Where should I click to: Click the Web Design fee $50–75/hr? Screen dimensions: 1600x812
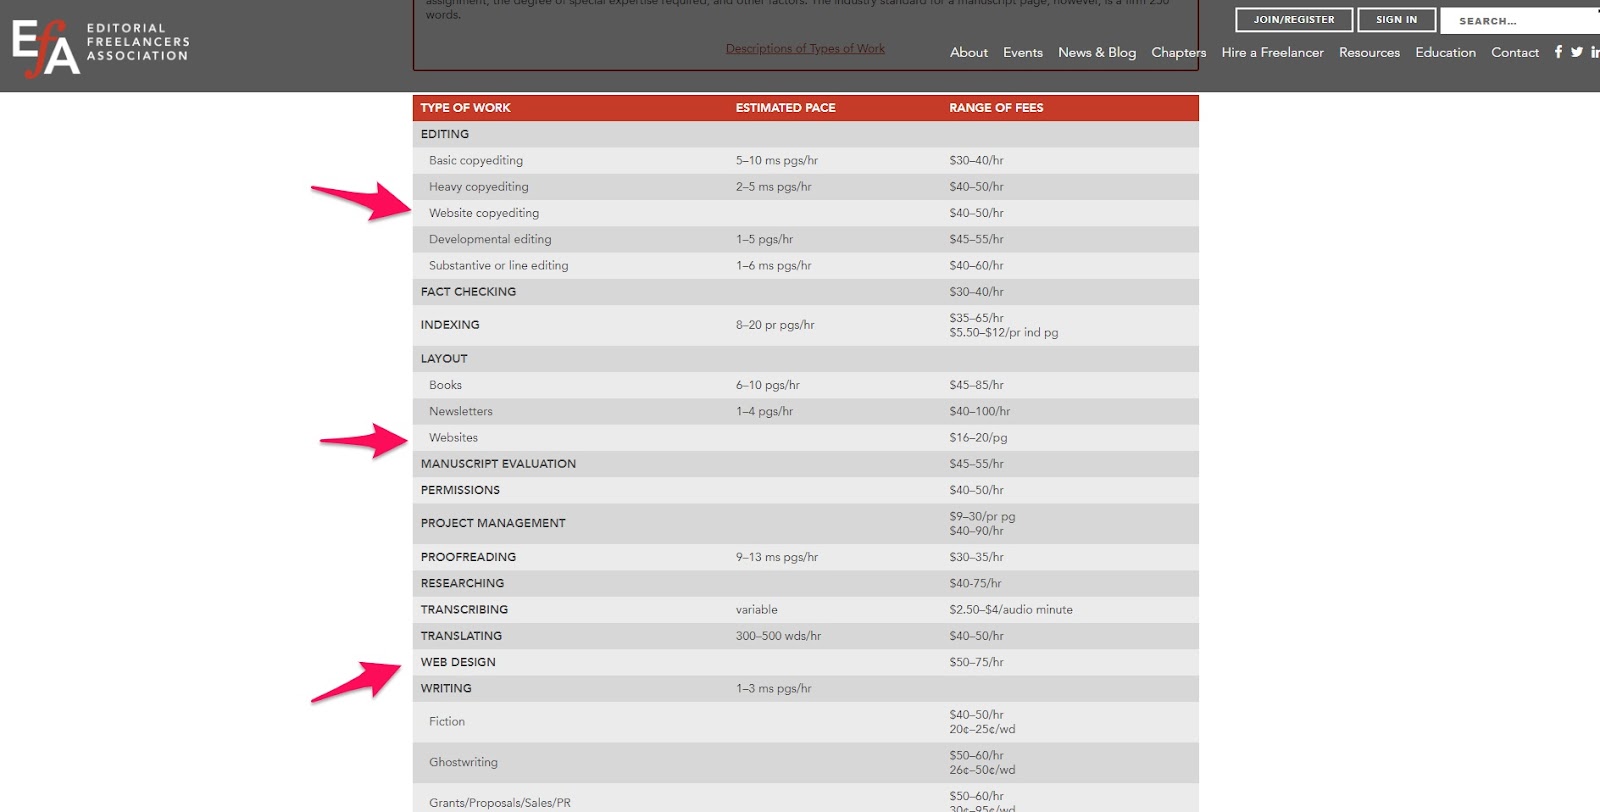(977, 662)
